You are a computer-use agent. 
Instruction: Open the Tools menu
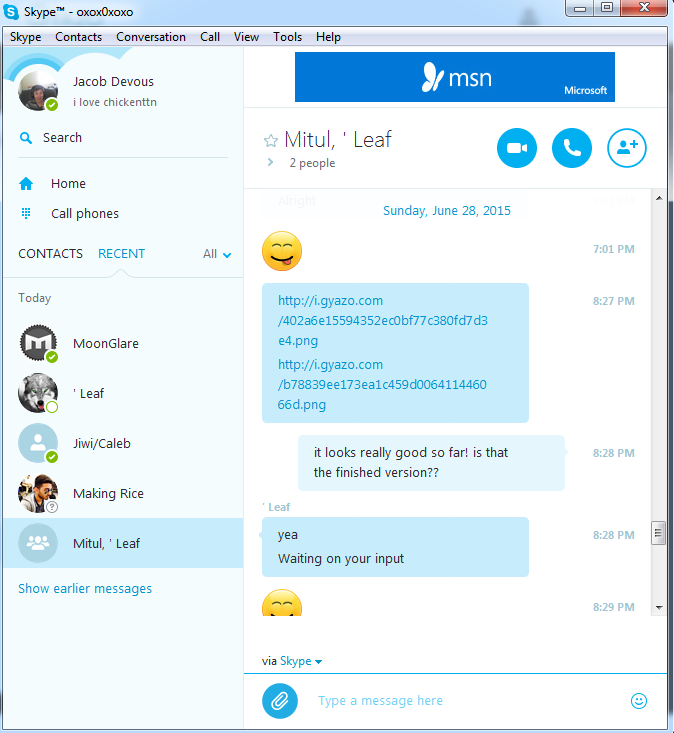[287, 37]
